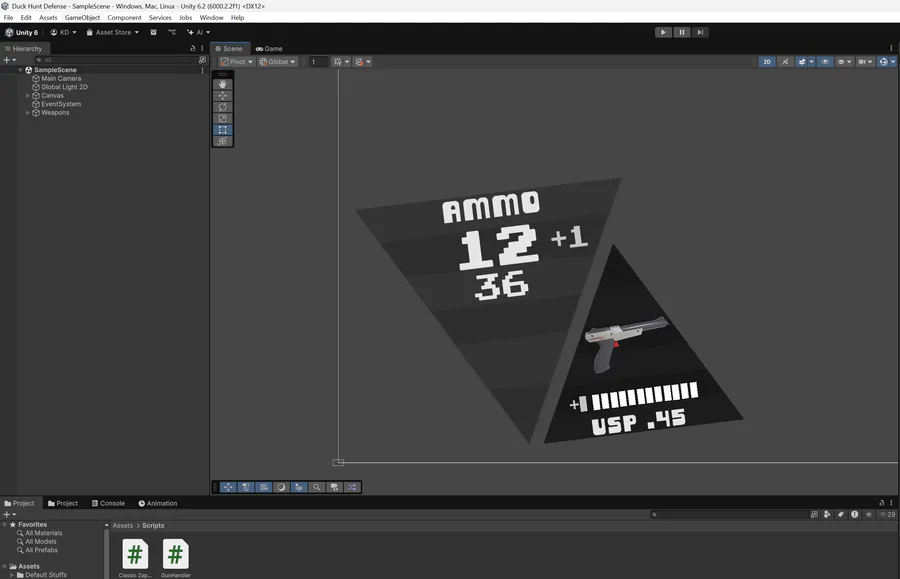Click the Unity 6 logo button

click(22, 33)
